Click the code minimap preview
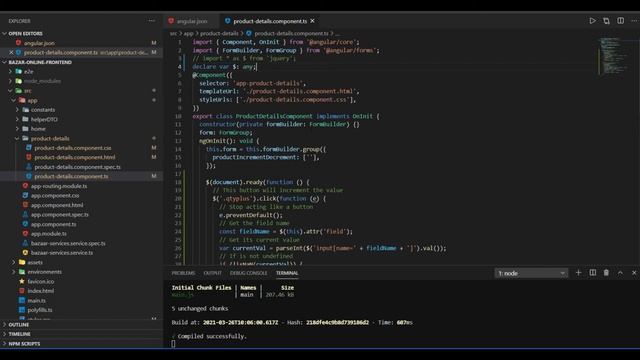Viewport: 640px width, 360px height. point(613,56)
